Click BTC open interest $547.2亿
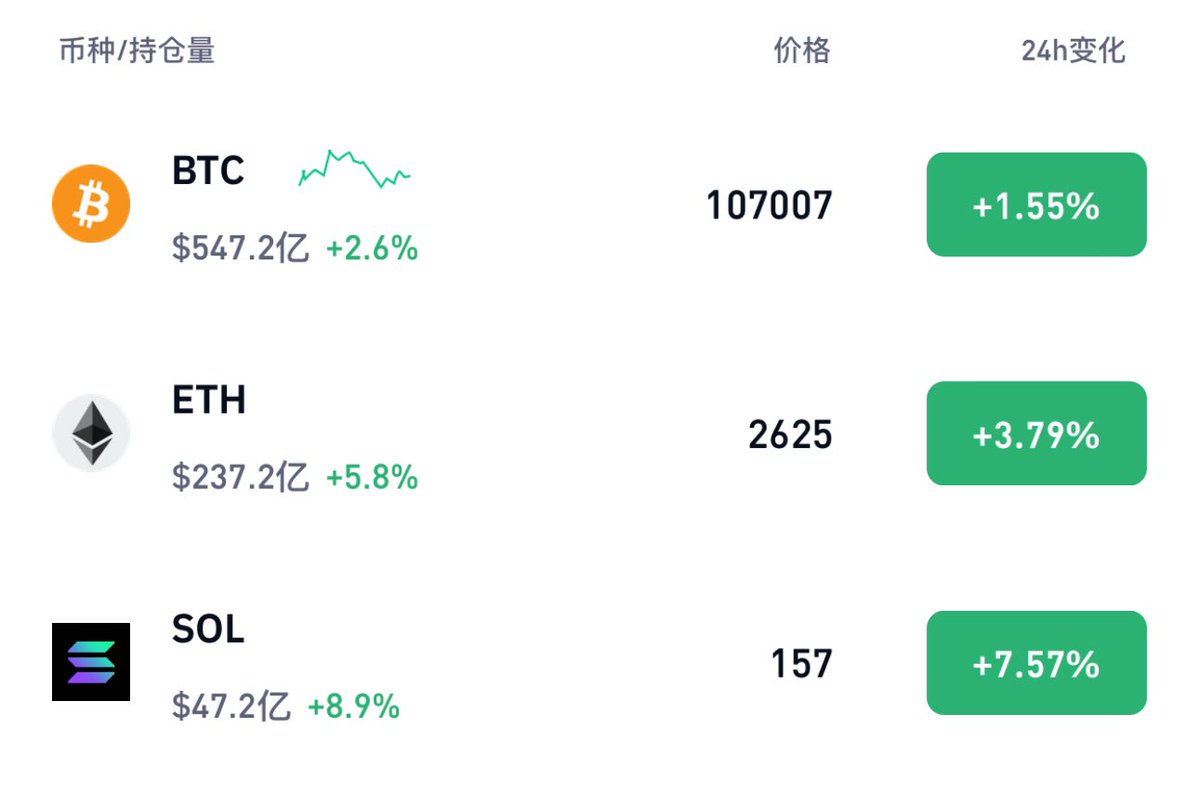 (240, 248)
